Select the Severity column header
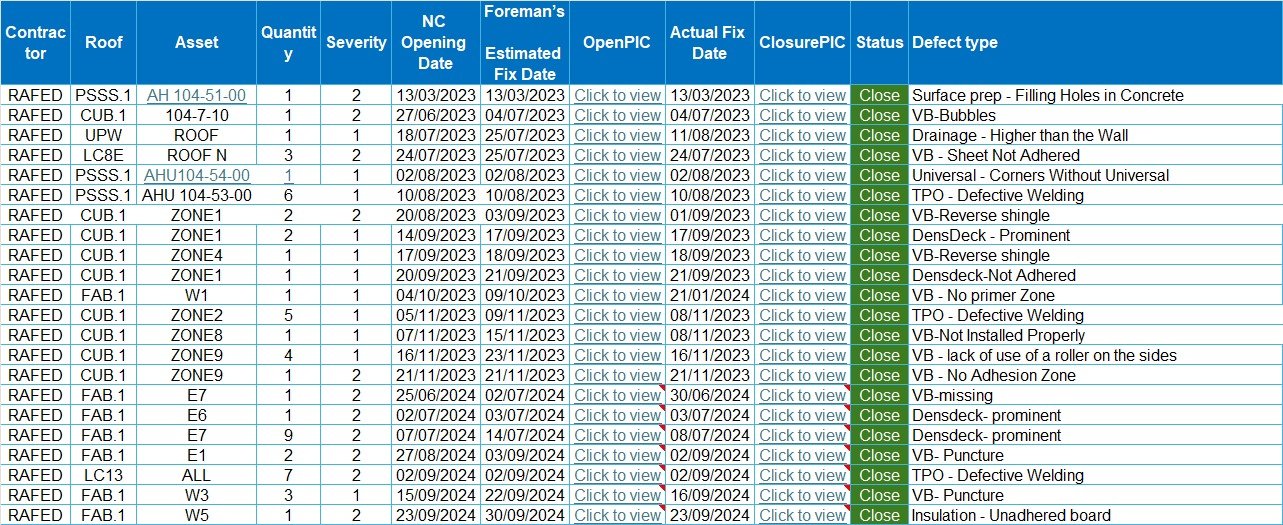This screenshot has height=525, width=1283. 356,42
